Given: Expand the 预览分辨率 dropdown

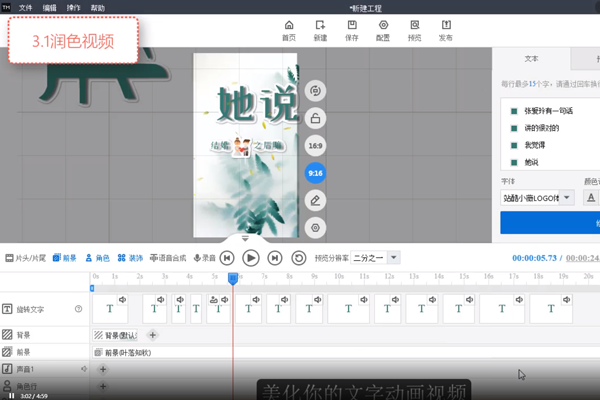Looking at the screenshot, I should pyautogui.click(x=394, y=258).
